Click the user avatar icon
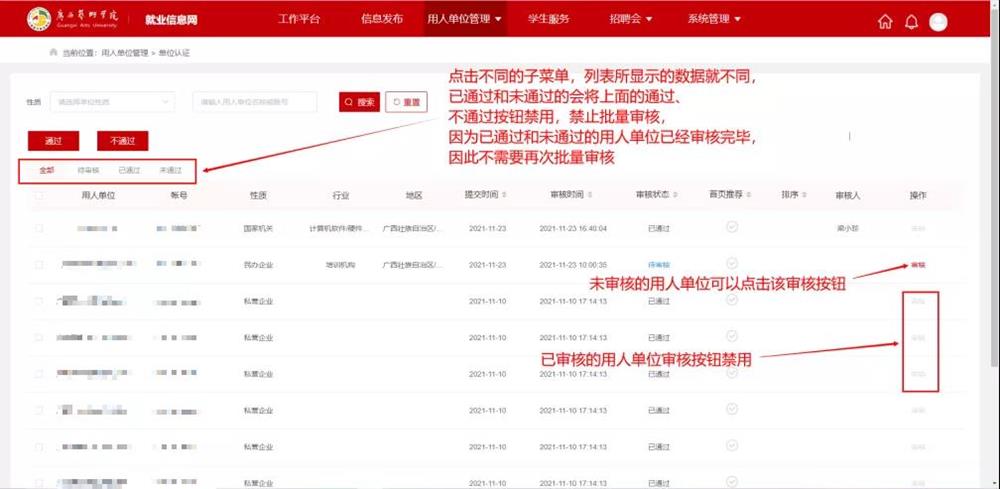 coord(938,22)
